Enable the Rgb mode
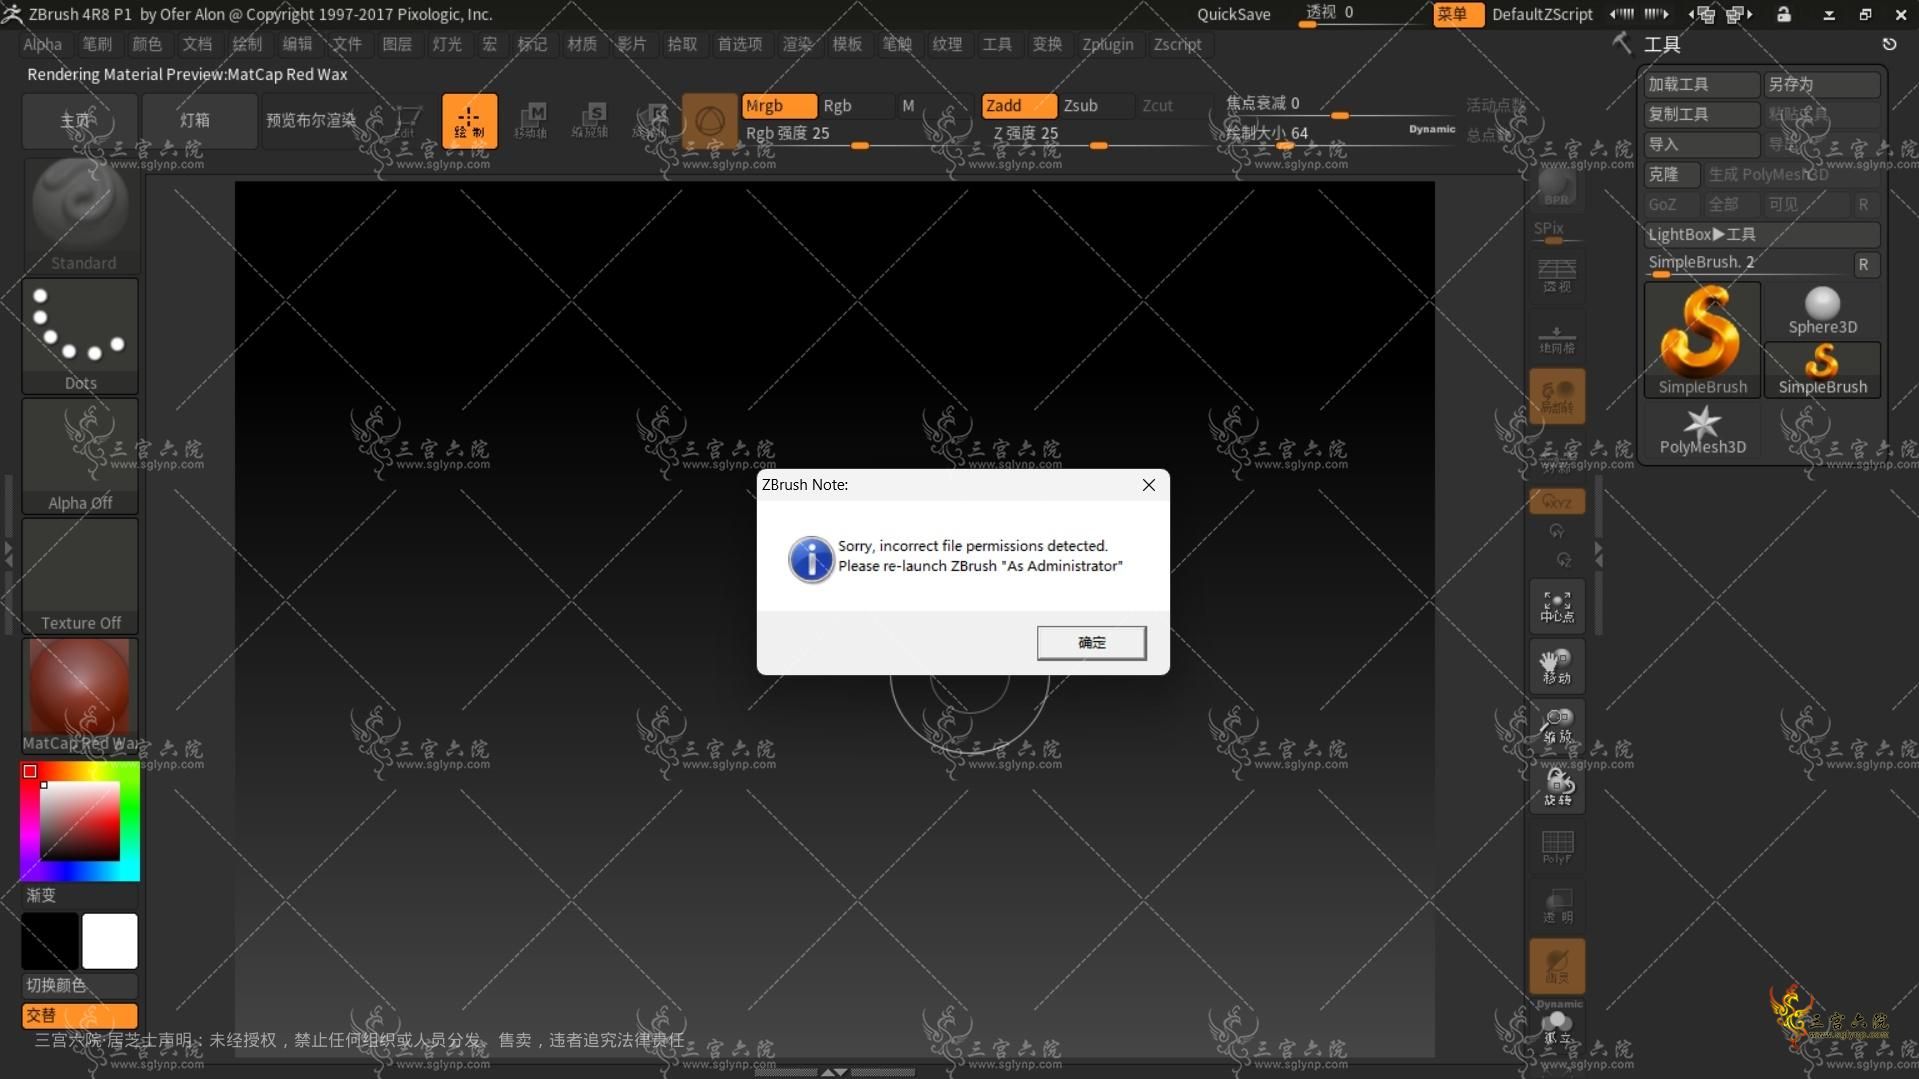The height and width of the screenshot is (1079, 1919). pyautogui.click(x=855, y=105)
